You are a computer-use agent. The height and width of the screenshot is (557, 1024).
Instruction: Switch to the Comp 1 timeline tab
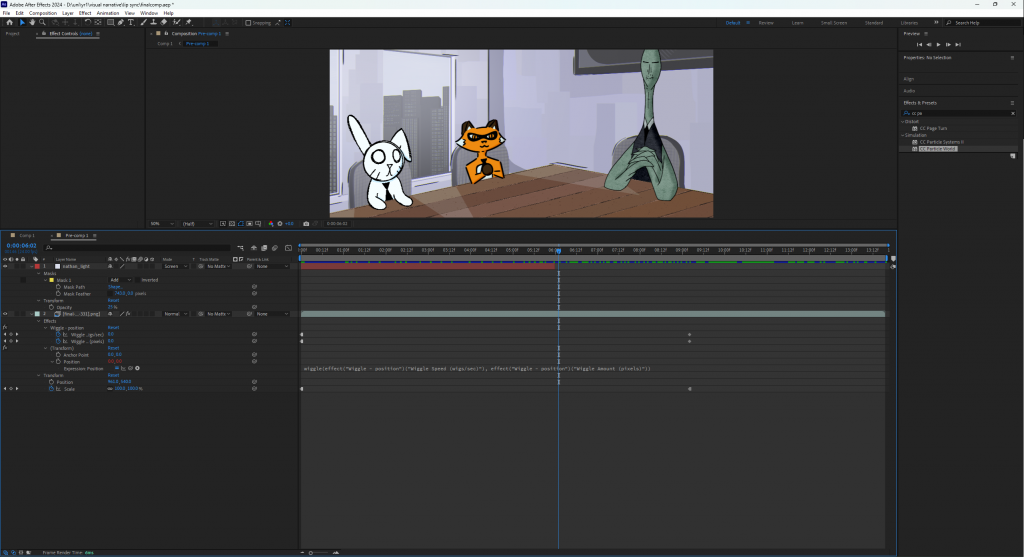(27, 235)
